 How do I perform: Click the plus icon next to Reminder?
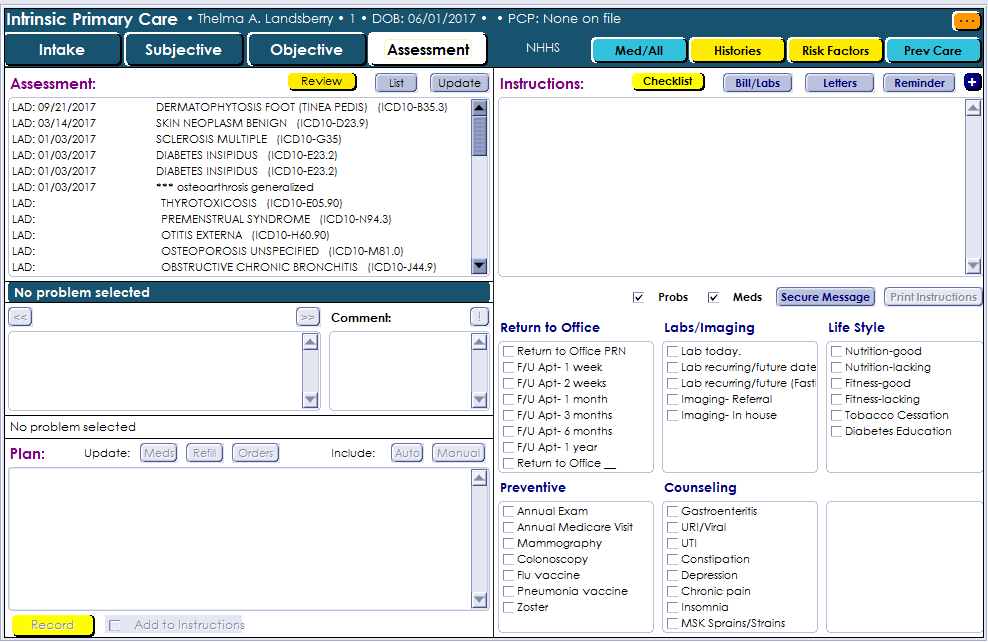pyautogui.click(x=973, y=83)
